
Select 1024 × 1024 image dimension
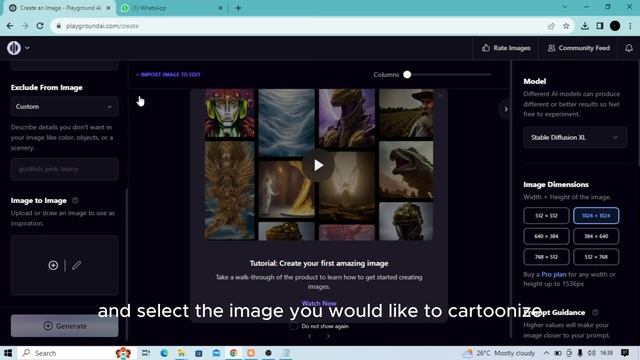[x=596, y=216]
